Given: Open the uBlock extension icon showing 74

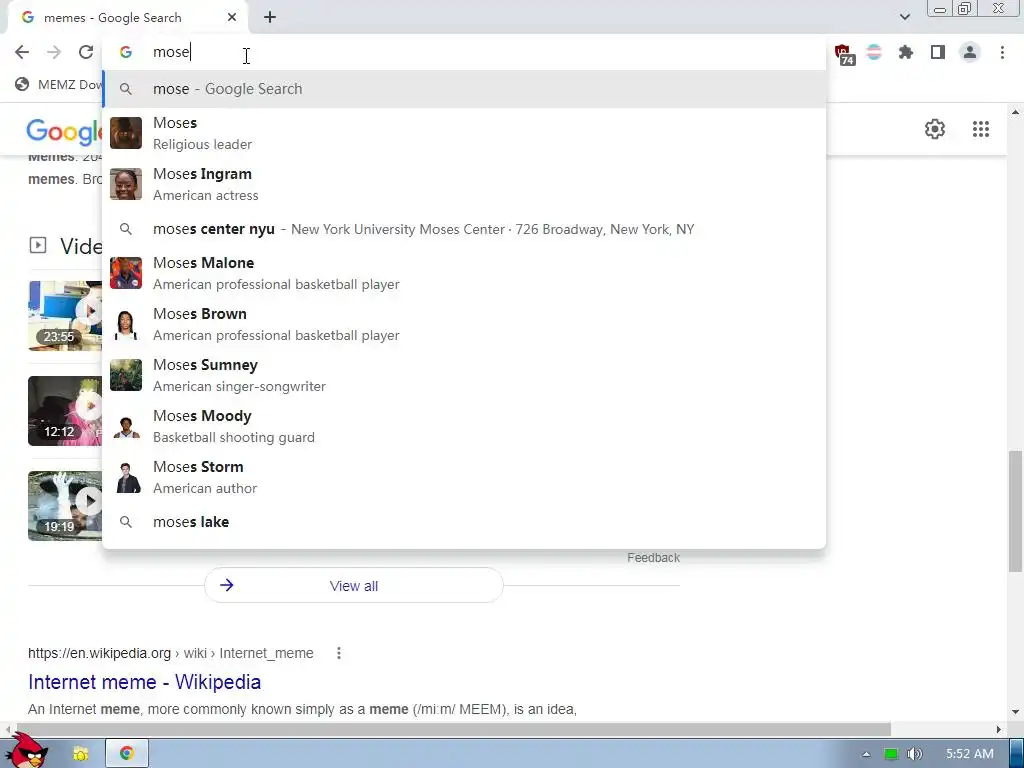Looking at the screenshot, I should click(x=843, y=54).
